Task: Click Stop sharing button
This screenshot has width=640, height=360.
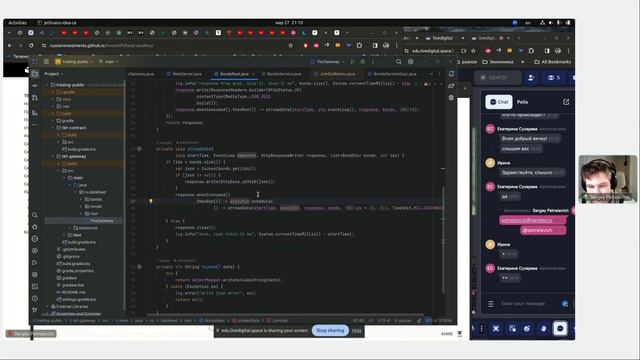Action: pos(330,330)
